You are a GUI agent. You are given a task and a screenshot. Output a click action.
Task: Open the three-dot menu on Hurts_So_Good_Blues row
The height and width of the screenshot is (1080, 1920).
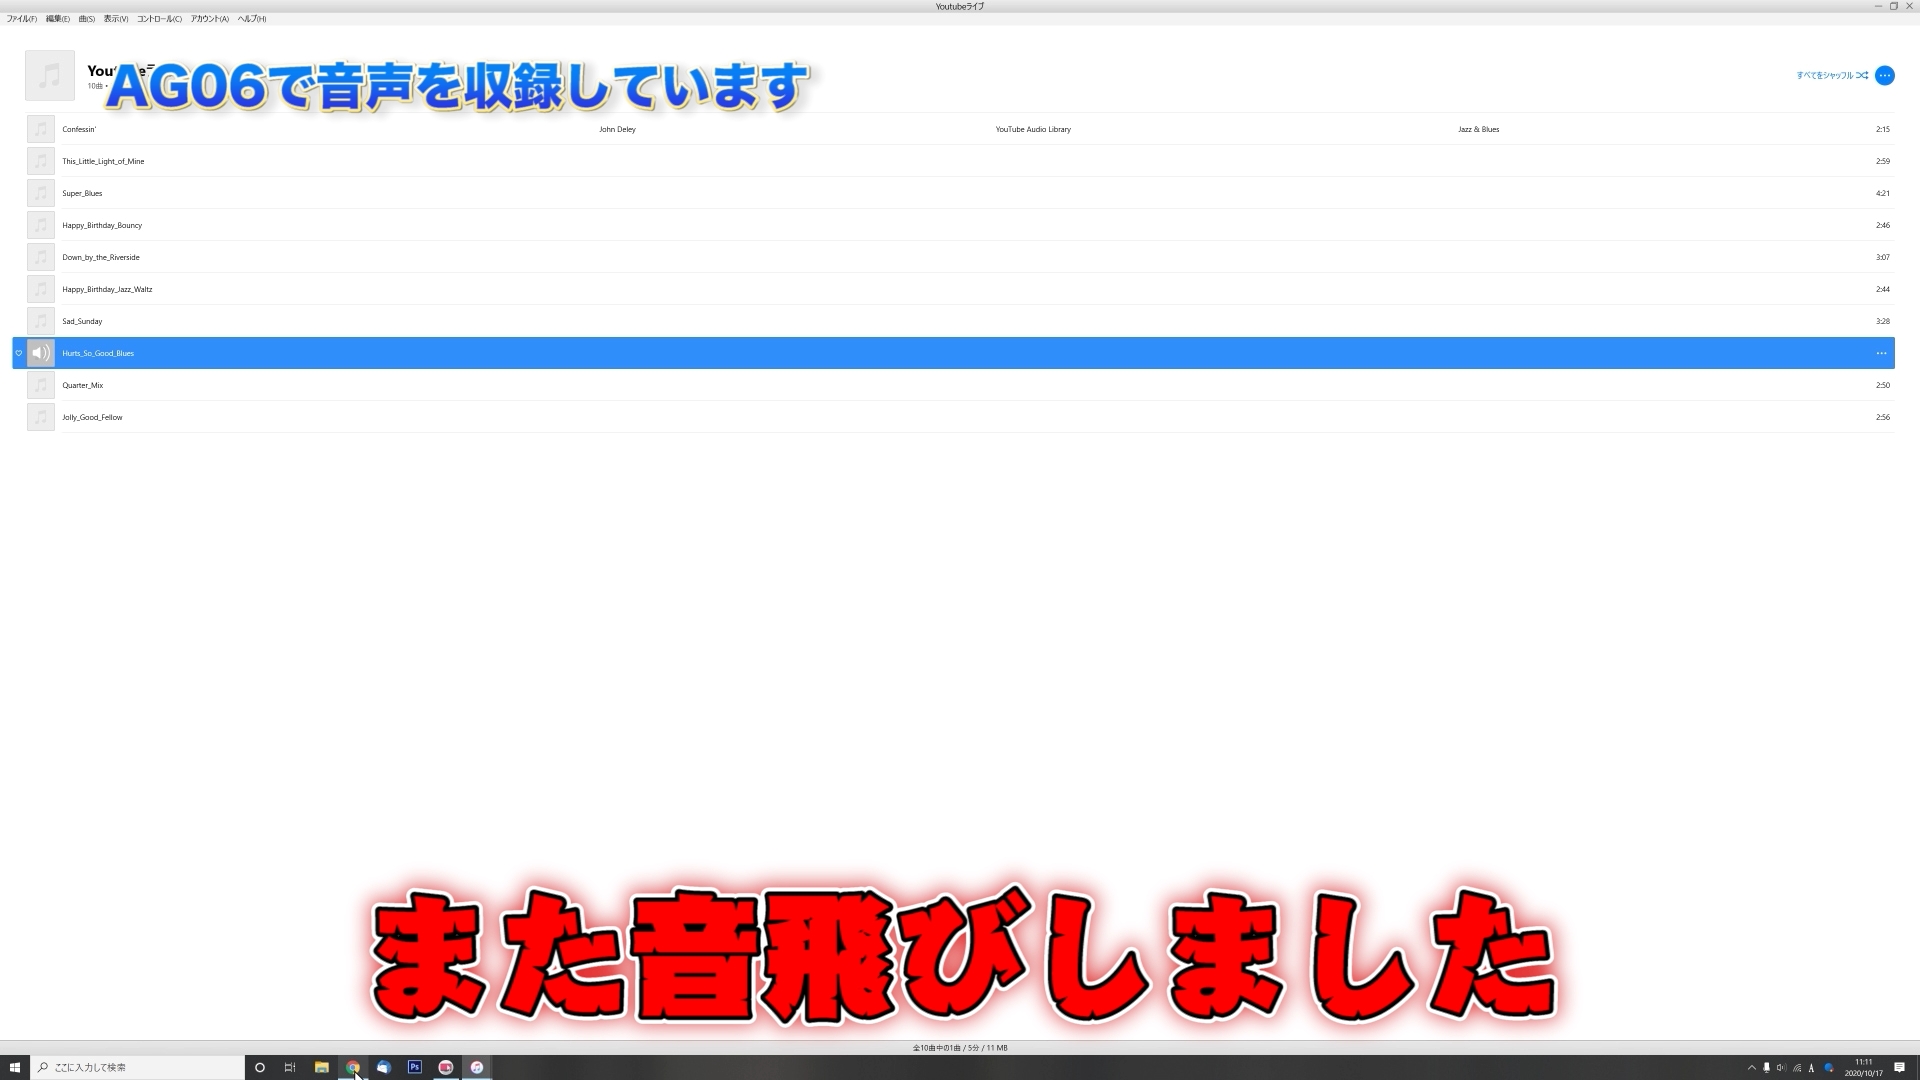[x=1881, y=353]
